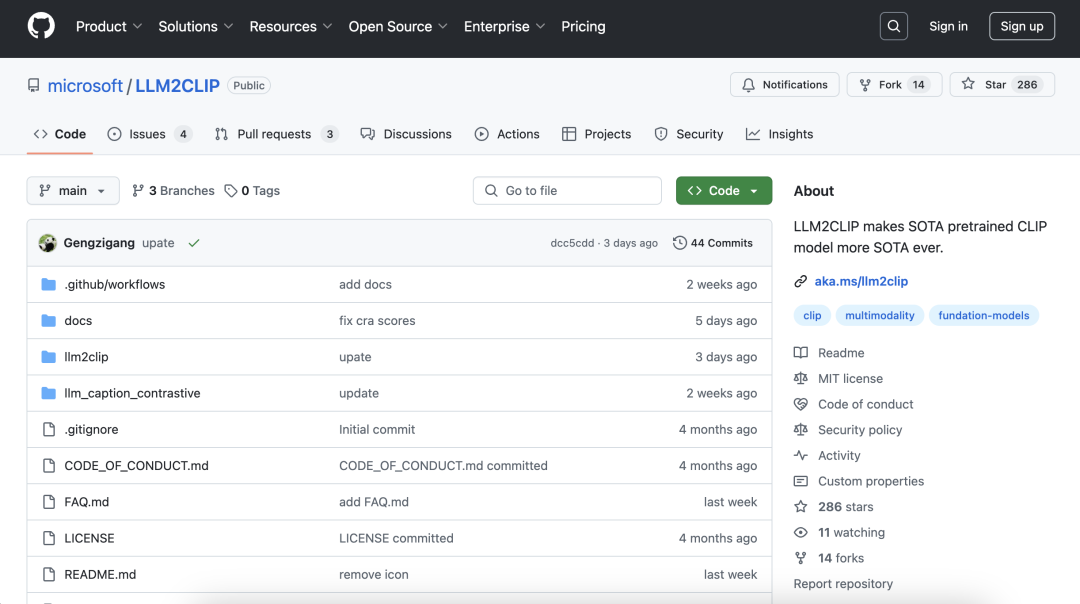1080x604 pixels.
Task: Click the aka.ms/llm2clip link
Action: tap(861, 281)
